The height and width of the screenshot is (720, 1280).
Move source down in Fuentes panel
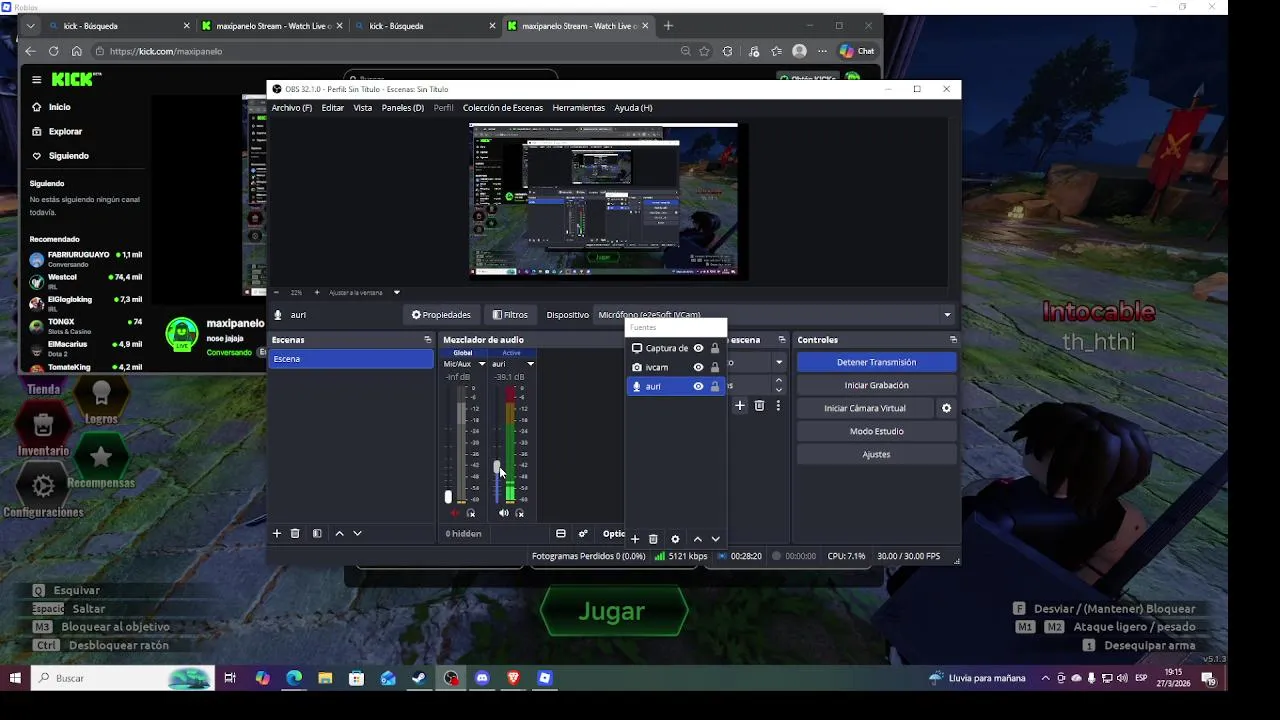click(715, 539)
